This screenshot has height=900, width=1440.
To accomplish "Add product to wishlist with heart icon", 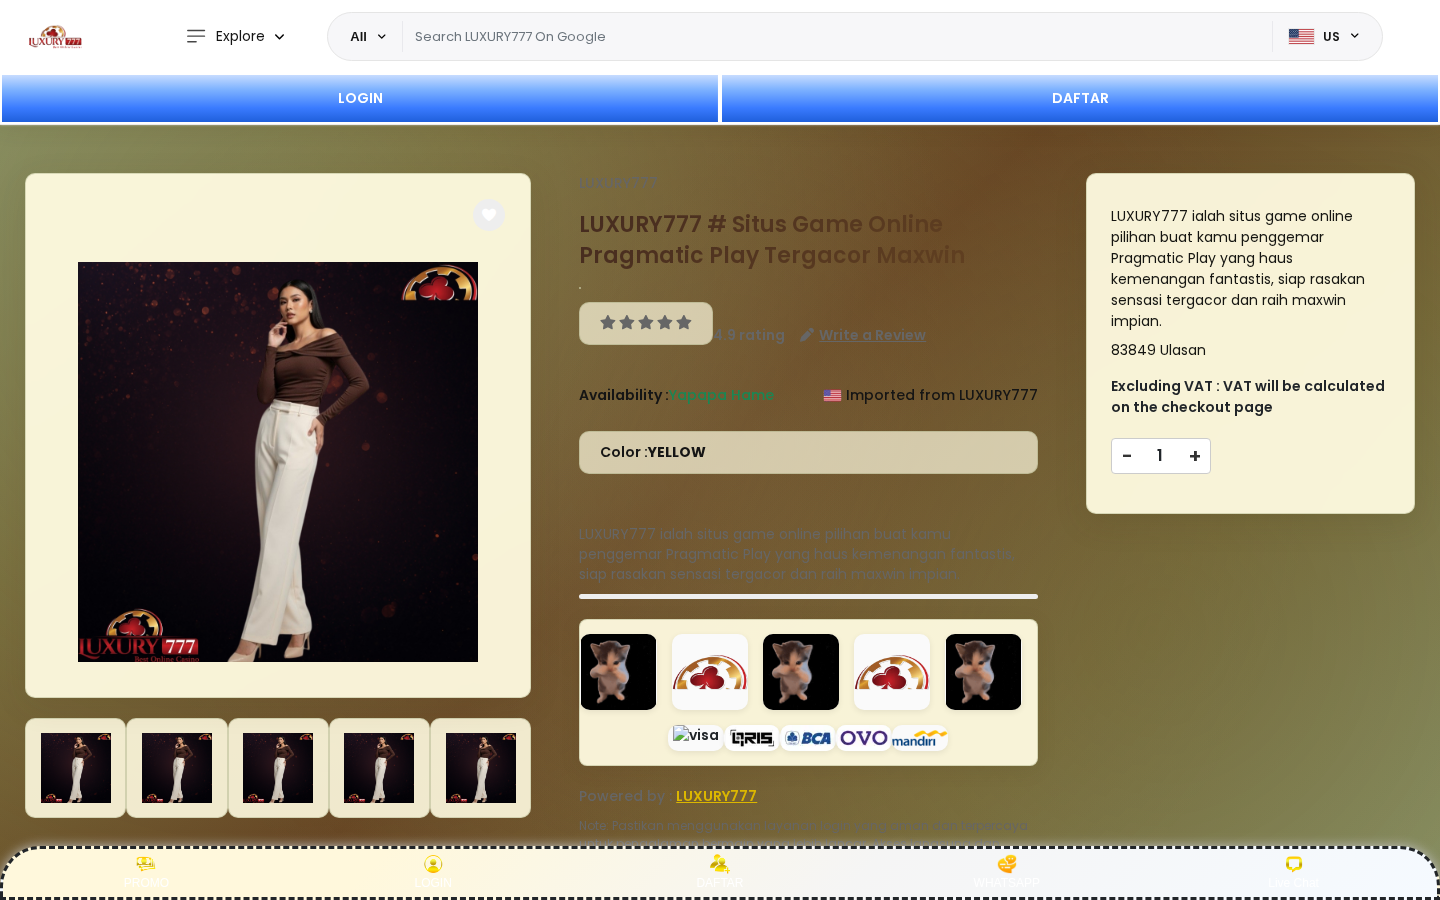I will [x=489, y=215].
